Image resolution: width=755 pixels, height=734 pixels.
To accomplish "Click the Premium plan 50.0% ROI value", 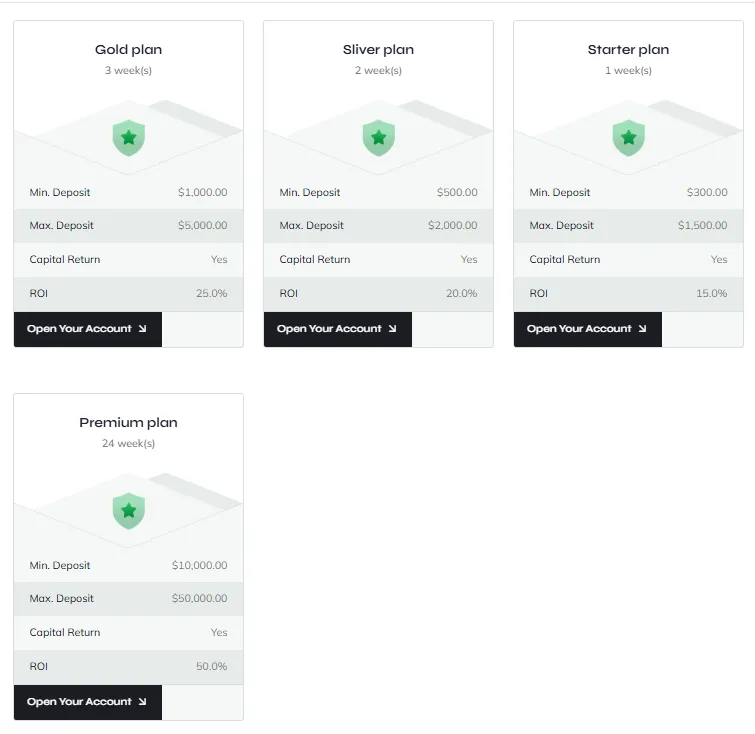I will click(x=211, y=667).
